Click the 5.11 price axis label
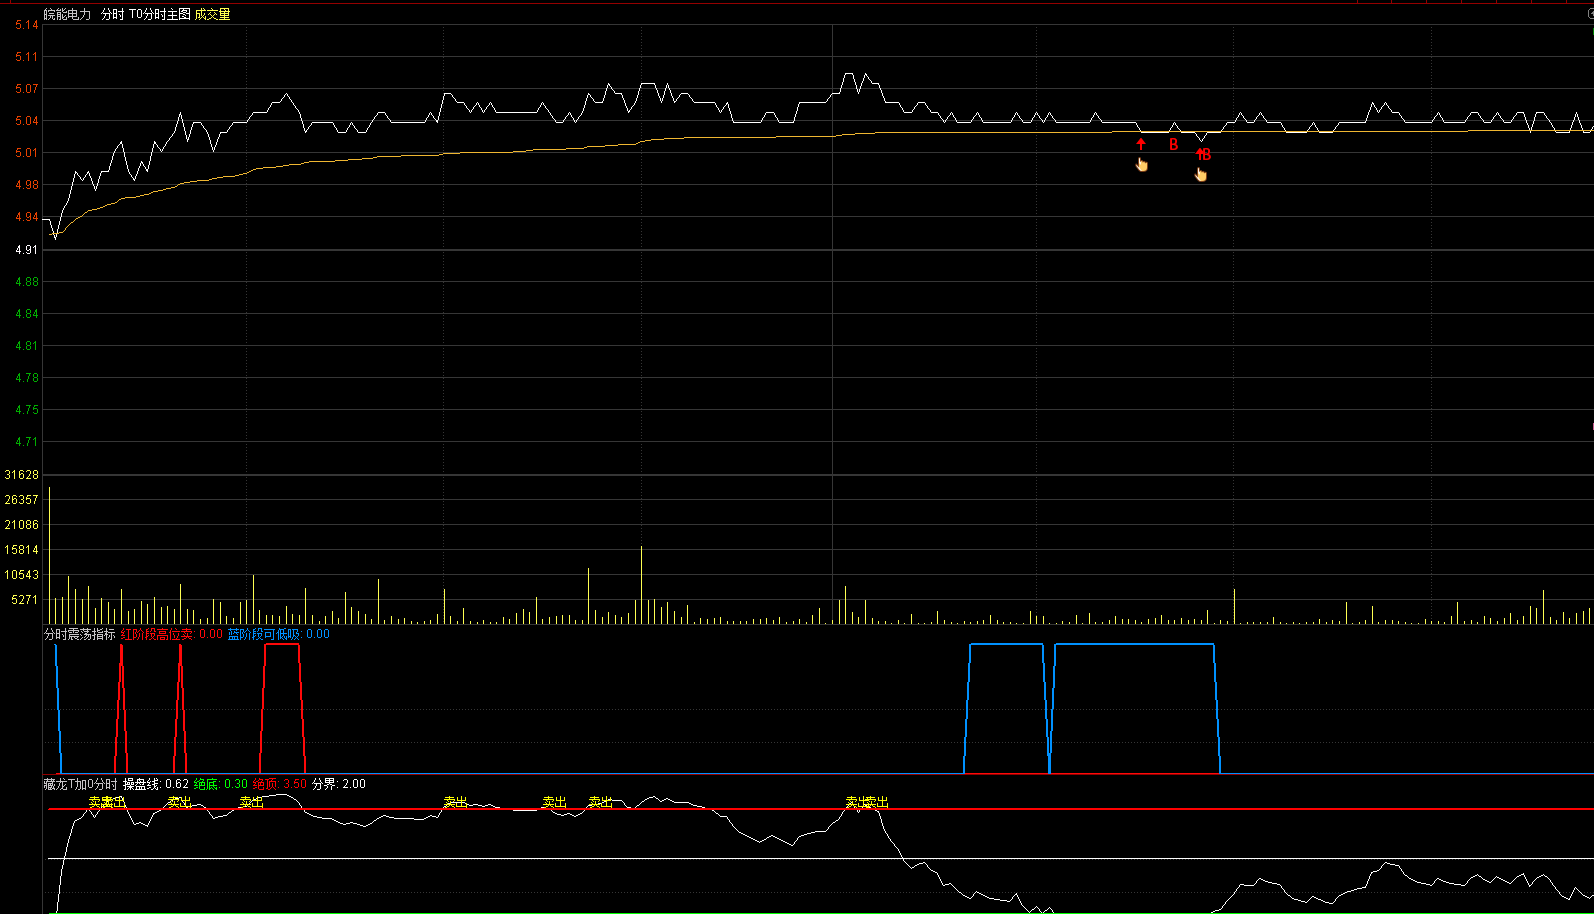 pos(26,57)
